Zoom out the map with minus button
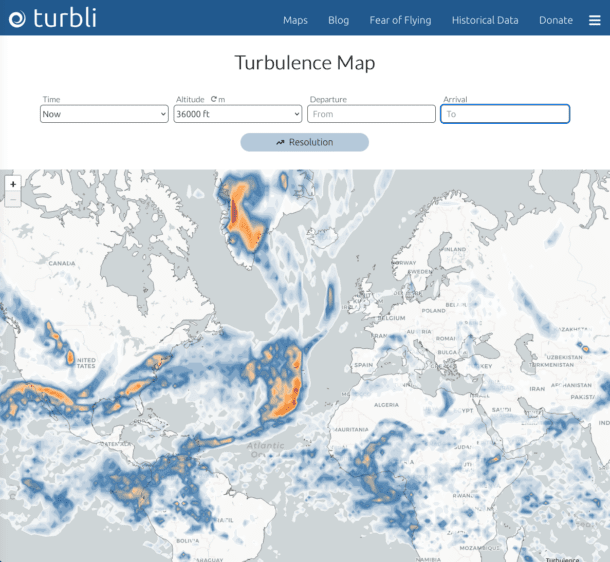This screenshot has height=562, width=610. pos(13,200)
